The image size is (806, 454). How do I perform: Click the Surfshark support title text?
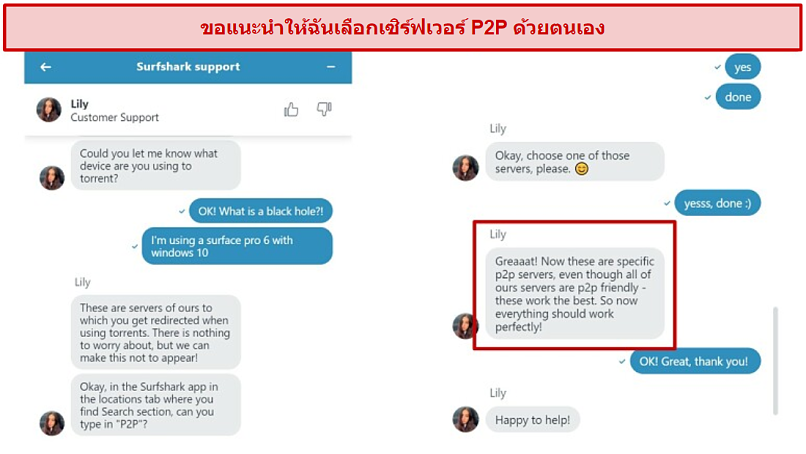188,67
